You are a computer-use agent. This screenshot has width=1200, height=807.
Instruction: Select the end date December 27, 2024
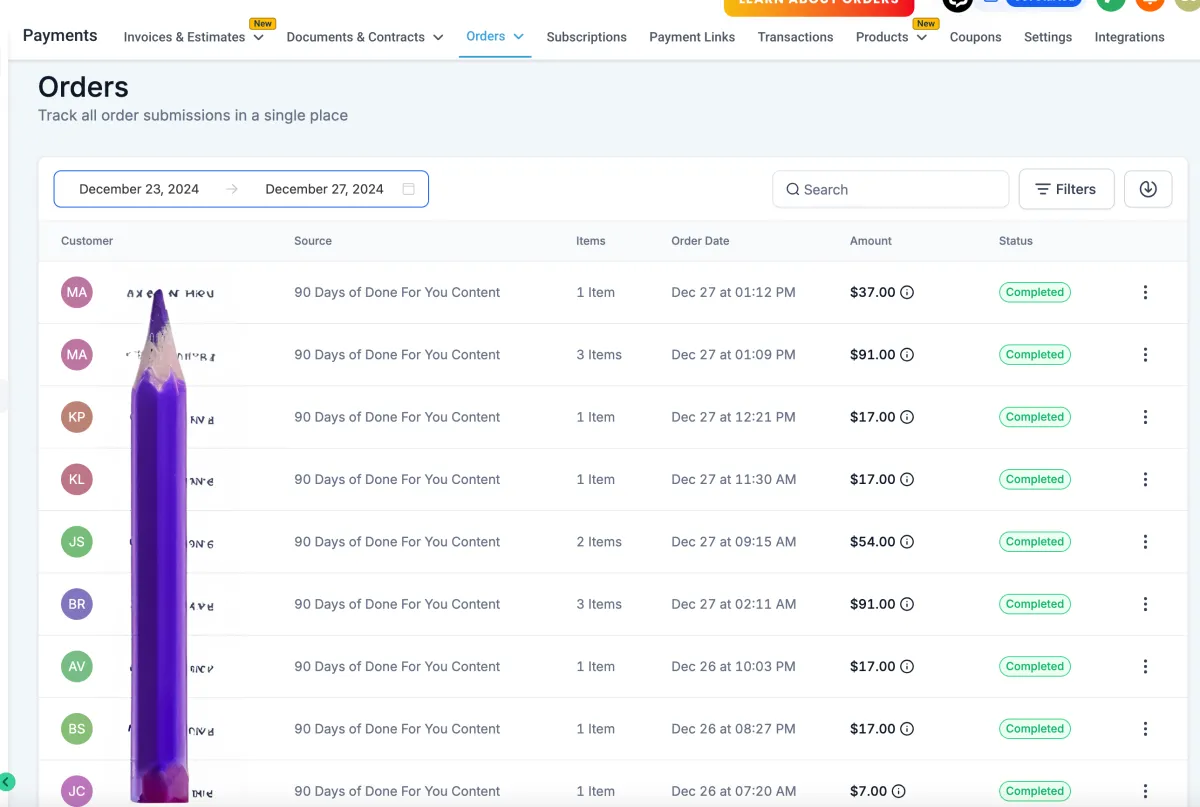pyautogui.click(x=324, y=189)
